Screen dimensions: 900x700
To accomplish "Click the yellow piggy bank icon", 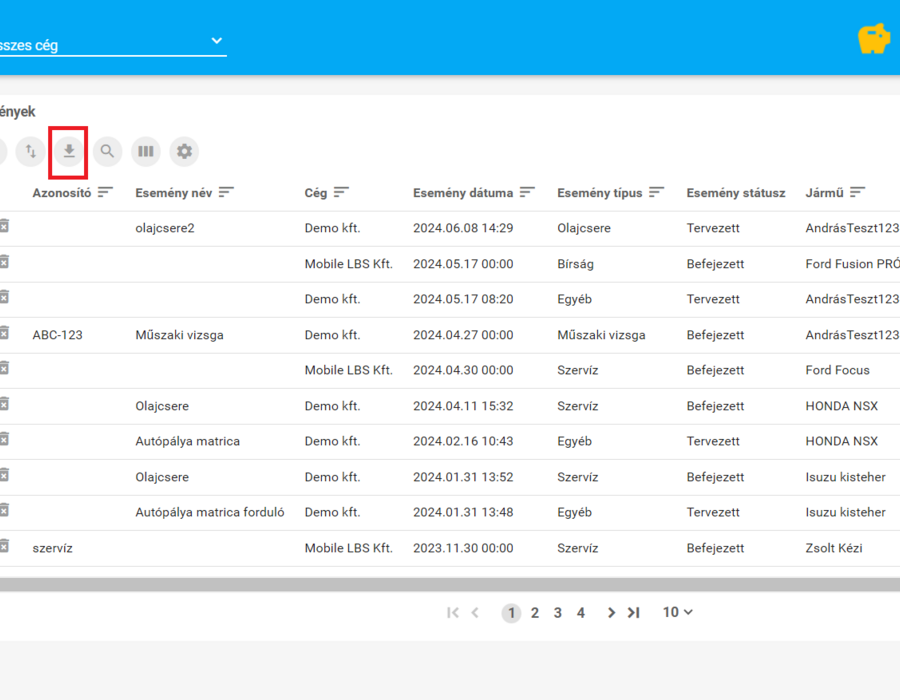I will (874, 39).
